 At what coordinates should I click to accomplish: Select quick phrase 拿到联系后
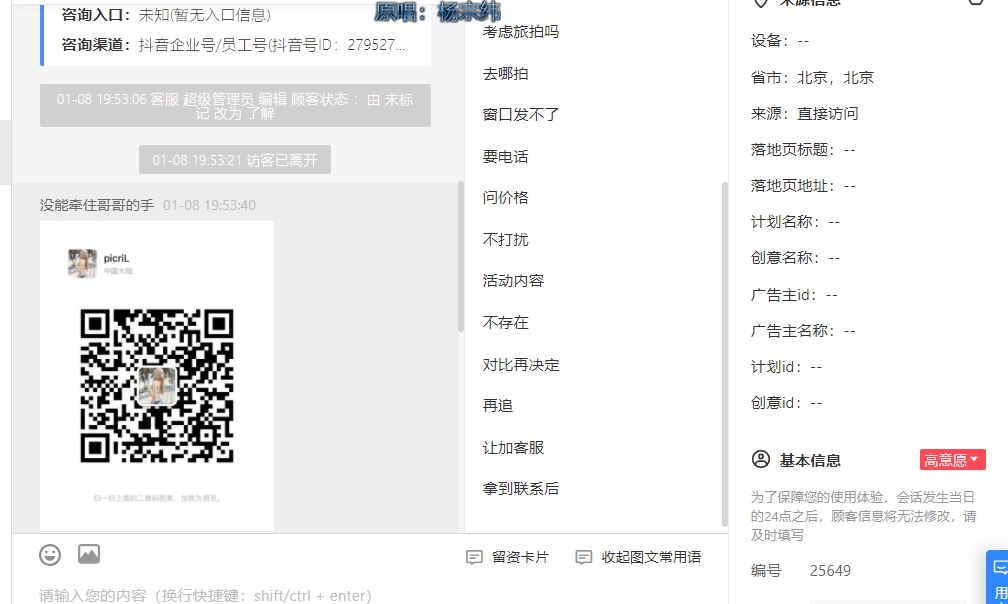point(521,489)
